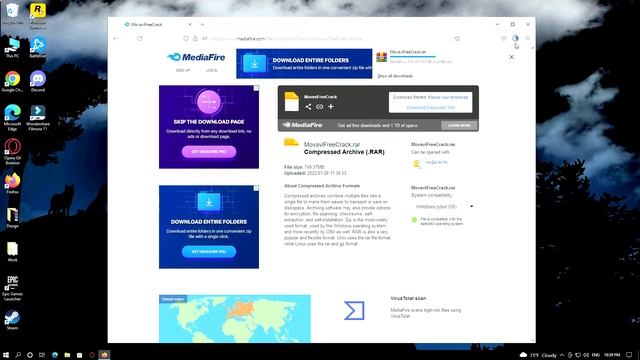Open Steam desktop shortcut
The height and width of the screenshot is (360, 640).
click(12, 320)
